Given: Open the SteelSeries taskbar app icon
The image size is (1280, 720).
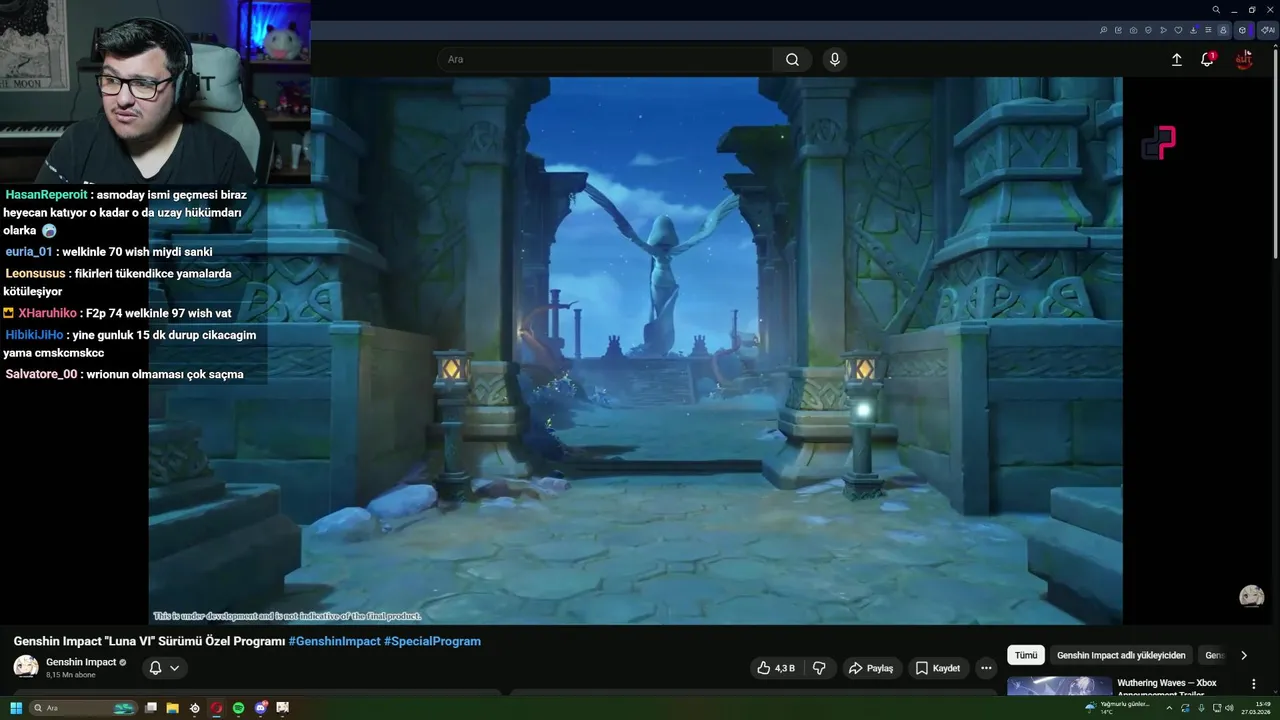Looking at the screenshot, I should coord(194,708).
